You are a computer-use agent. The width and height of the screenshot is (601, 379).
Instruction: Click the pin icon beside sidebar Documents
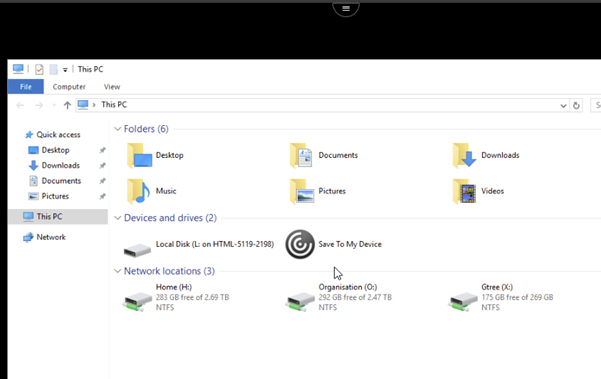tap(102, 181)
